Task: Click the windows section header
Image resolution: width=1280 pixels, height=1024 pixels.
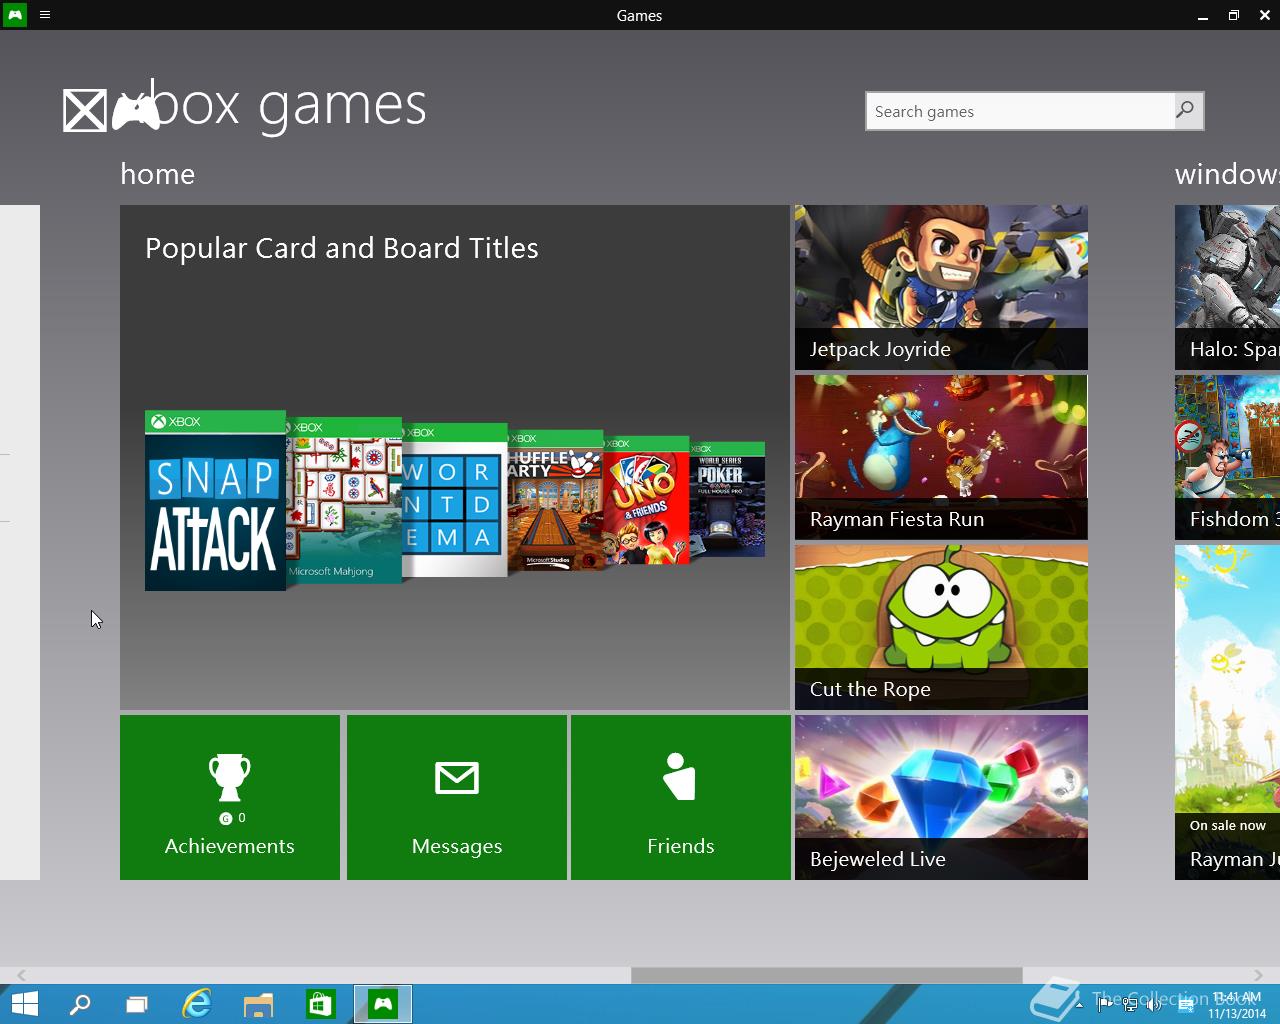Action: (x=1227, y=174)
